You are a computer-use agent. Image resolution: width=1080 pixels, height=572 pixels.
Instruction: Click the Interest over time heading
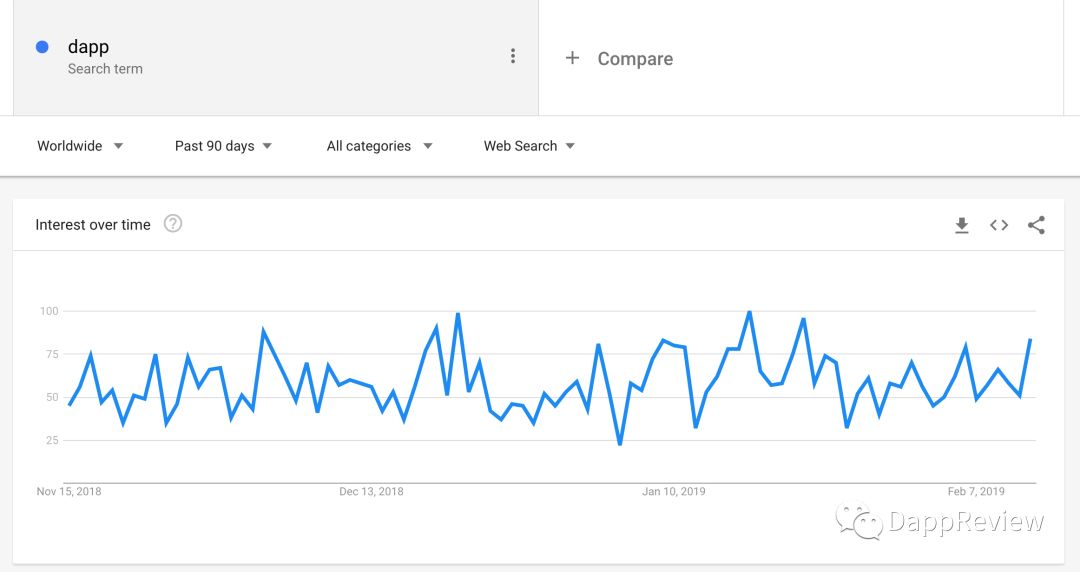[x=93, y=225]
